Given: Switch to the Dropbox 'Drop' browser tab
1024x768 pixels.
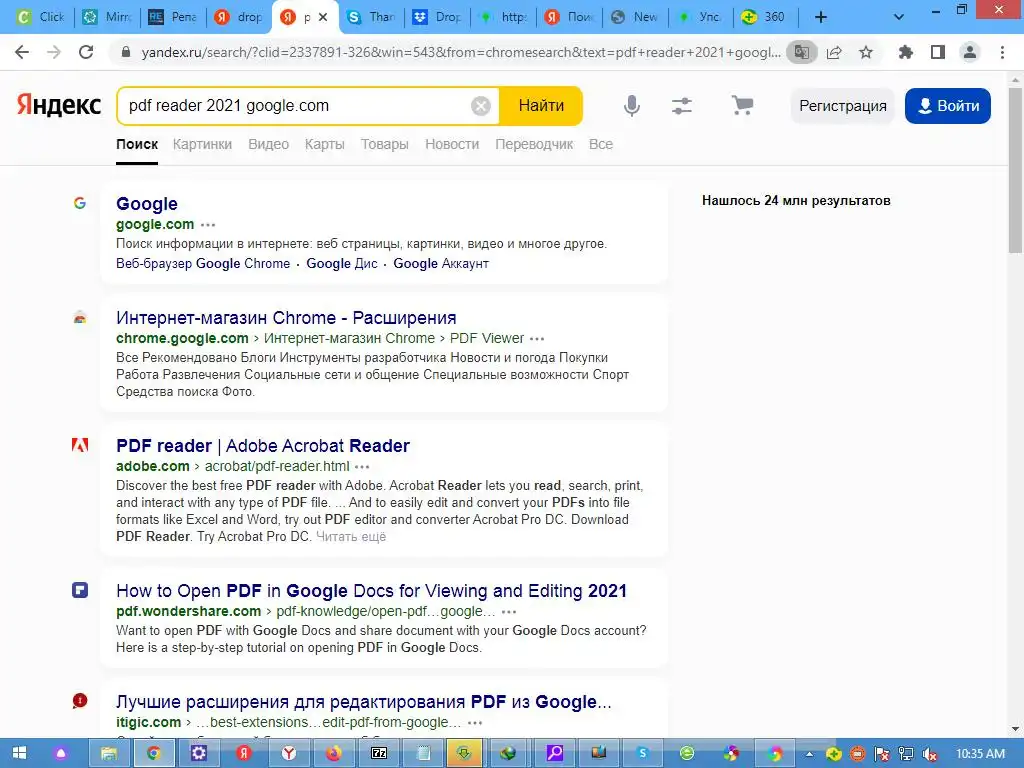Looking at the screenshot, I should [437, 17].
